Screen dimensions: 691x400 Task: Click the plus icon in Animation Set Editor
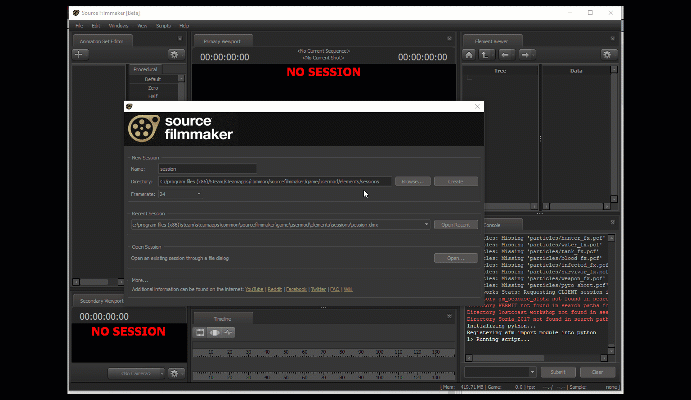pyautogui.click(x=79, y=55)
